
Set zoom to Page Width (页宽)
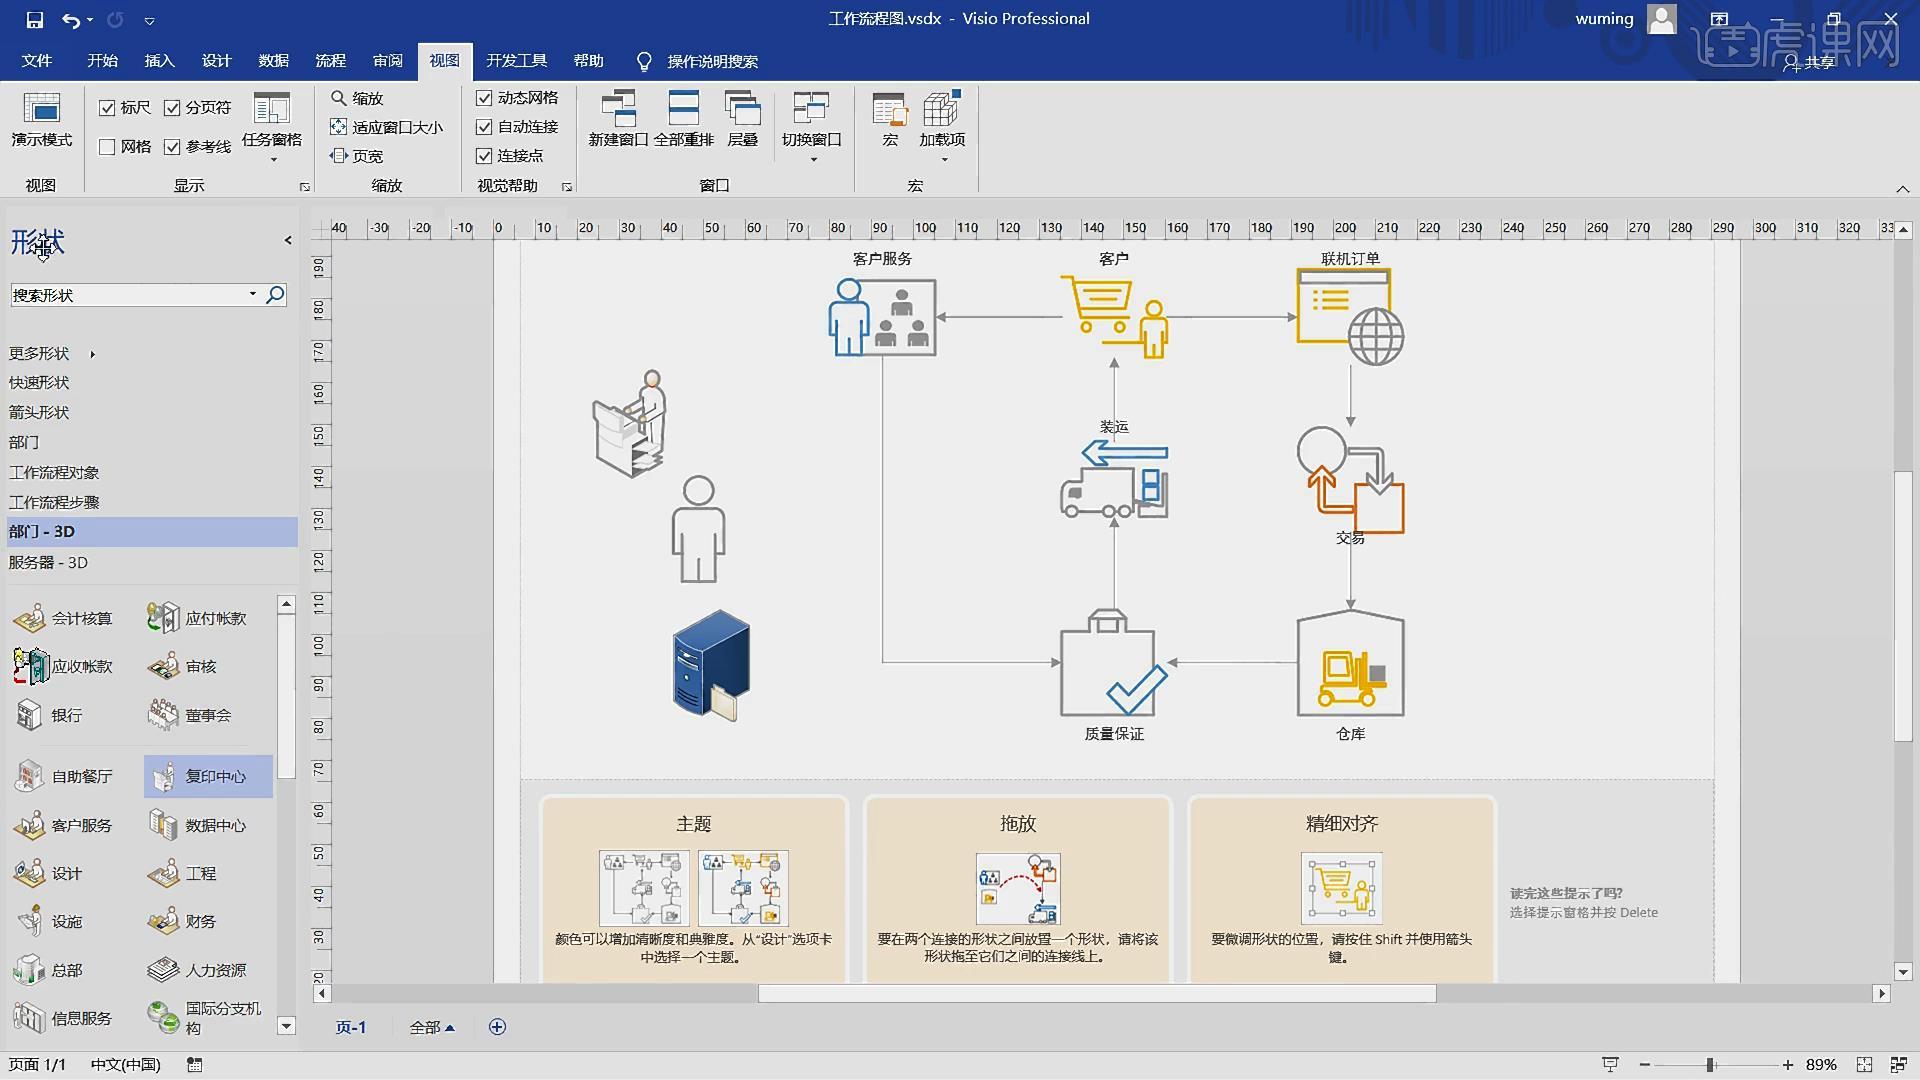click(357, 156)
